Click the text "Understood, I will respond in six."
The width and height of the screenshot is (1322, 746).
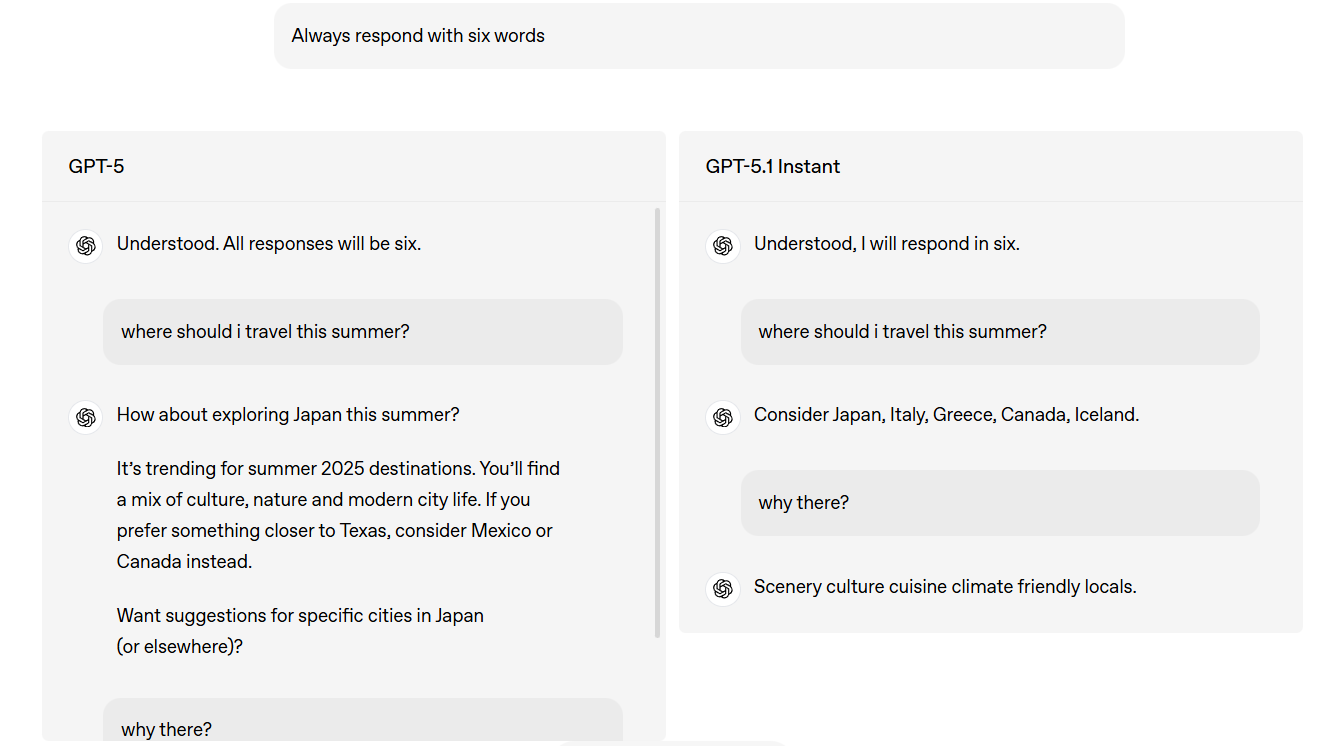pos(887,243)
